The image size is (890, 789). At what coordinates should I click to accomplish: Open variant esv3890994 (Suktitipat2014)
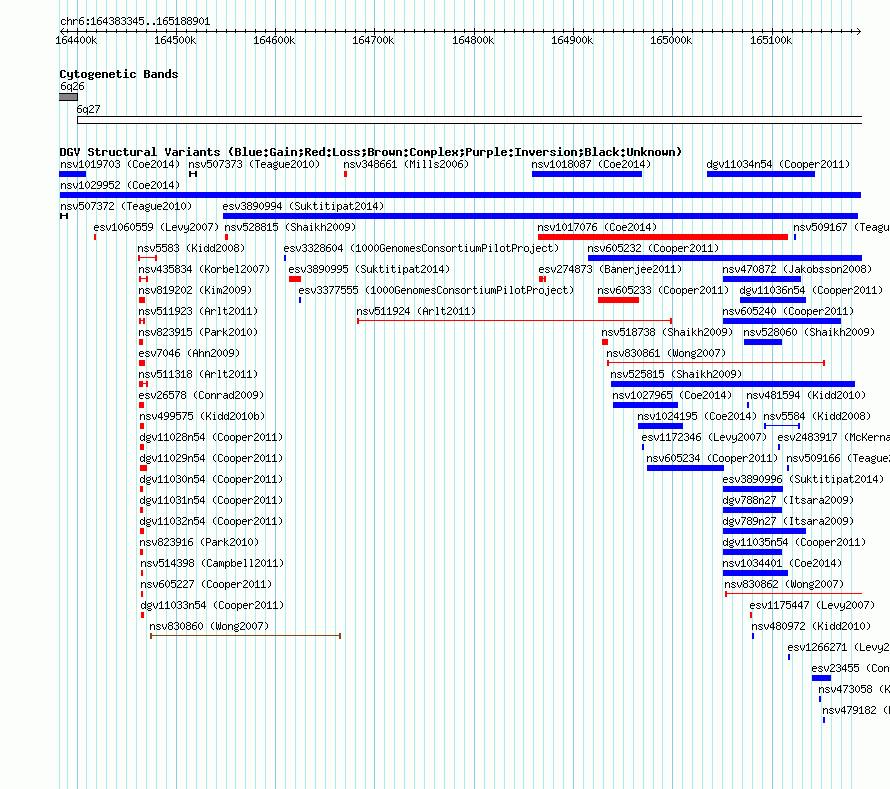[x=303, y=206]
